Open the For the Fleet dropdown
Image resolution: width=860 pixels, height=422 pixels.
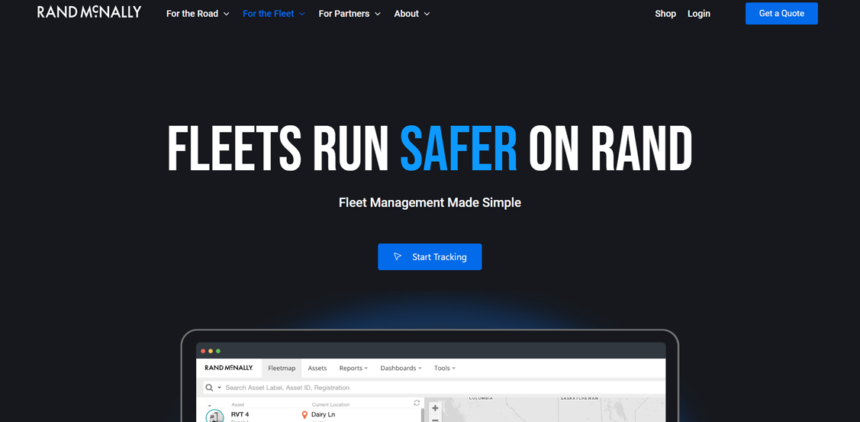(274, 14)
